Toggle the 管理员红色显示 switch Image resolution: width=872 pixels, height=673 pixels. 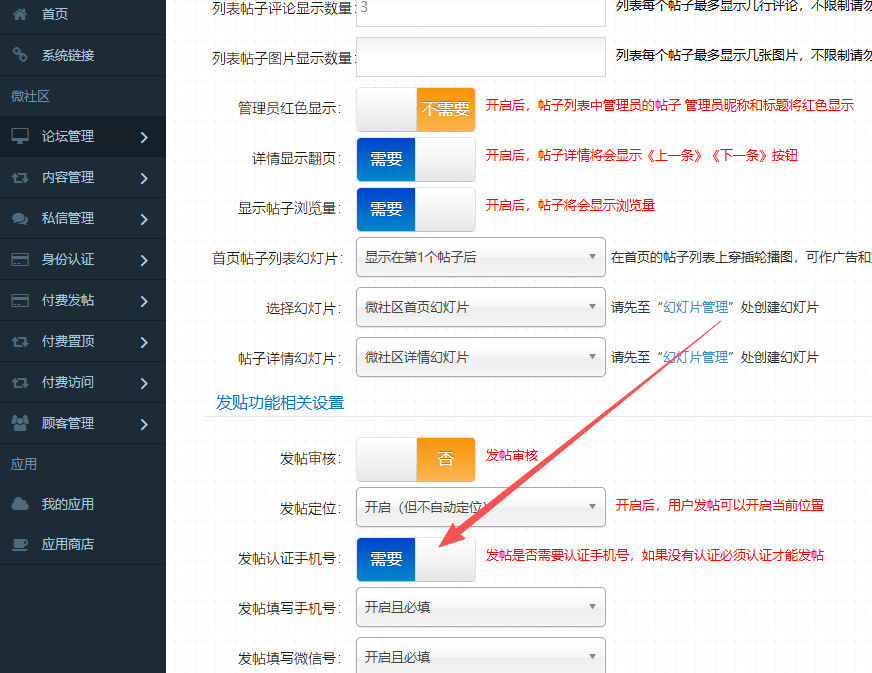pos(416,109)
